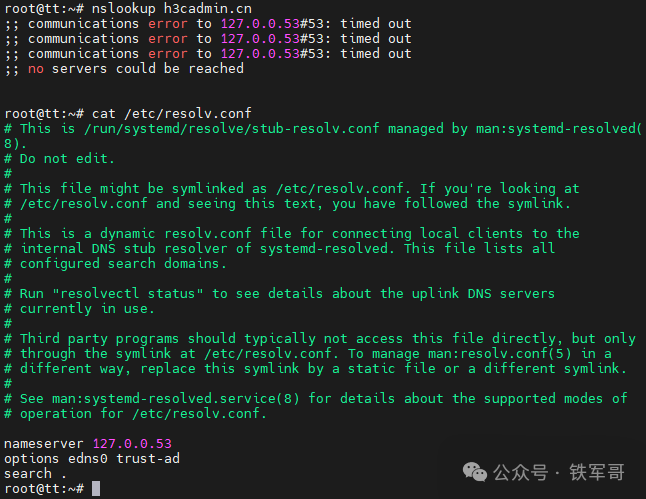Screen dimensions: 646x499
Task: Click the nslookup h3cadmin.cn command text
Action: [x=171, y=9]
